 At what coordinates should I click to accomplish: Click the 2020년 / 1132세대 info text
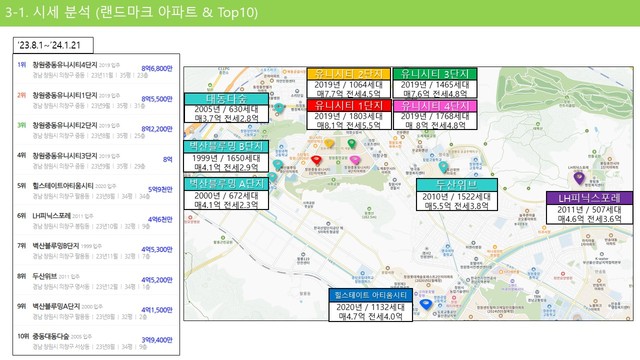(x=371, y=307)
